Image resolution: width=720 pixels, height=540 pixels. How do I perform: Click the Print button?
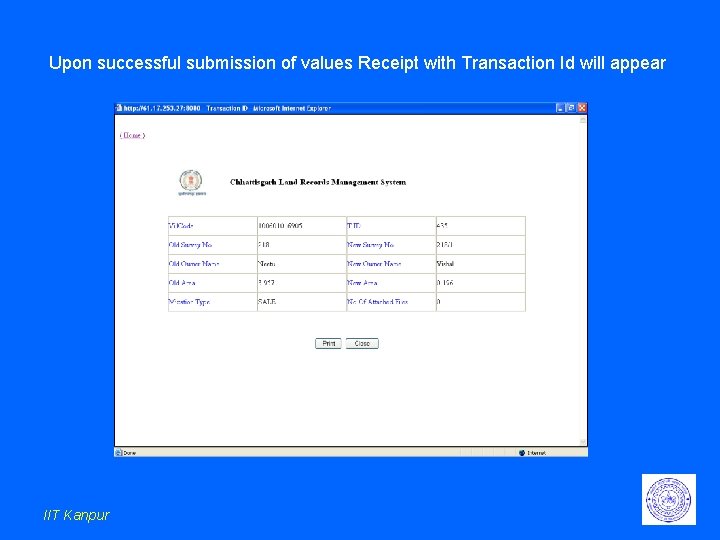[x=328, y=343]
